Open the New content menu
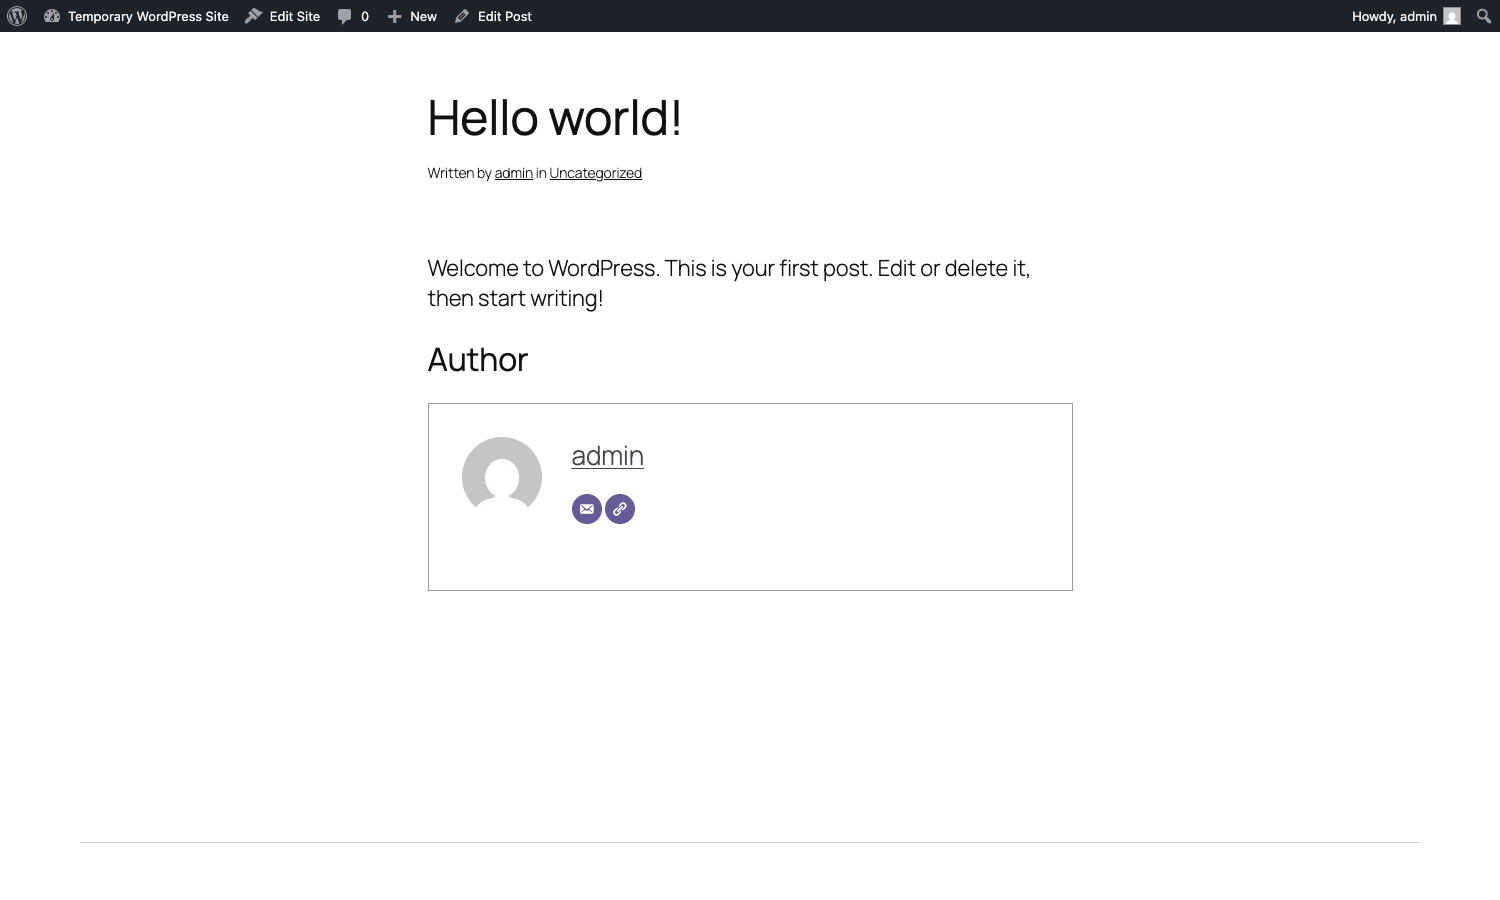 click(x=412, y=16)
